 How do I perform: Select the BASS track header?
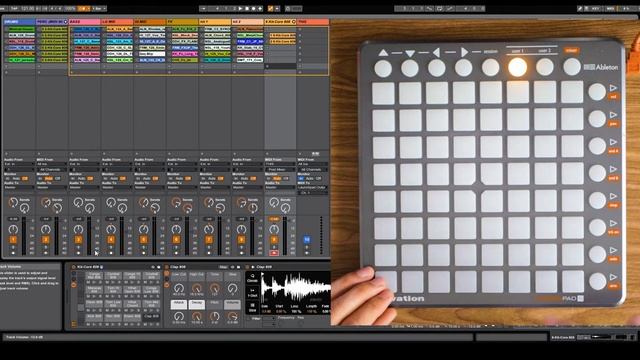(x=84, y=22)
